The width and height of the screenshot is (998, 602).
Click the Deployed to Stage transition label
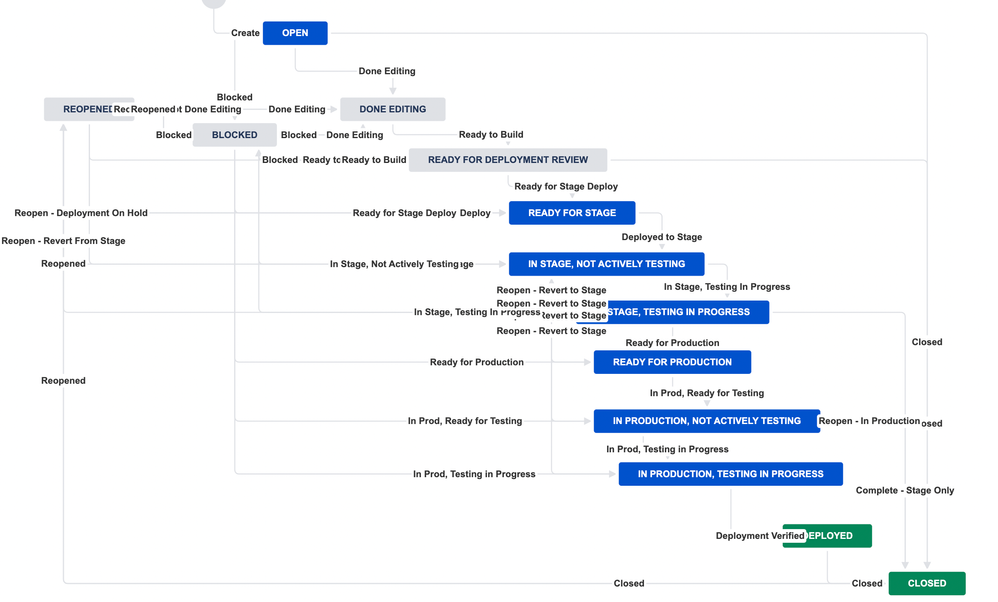pyautogui.click(x=662, y=237)
